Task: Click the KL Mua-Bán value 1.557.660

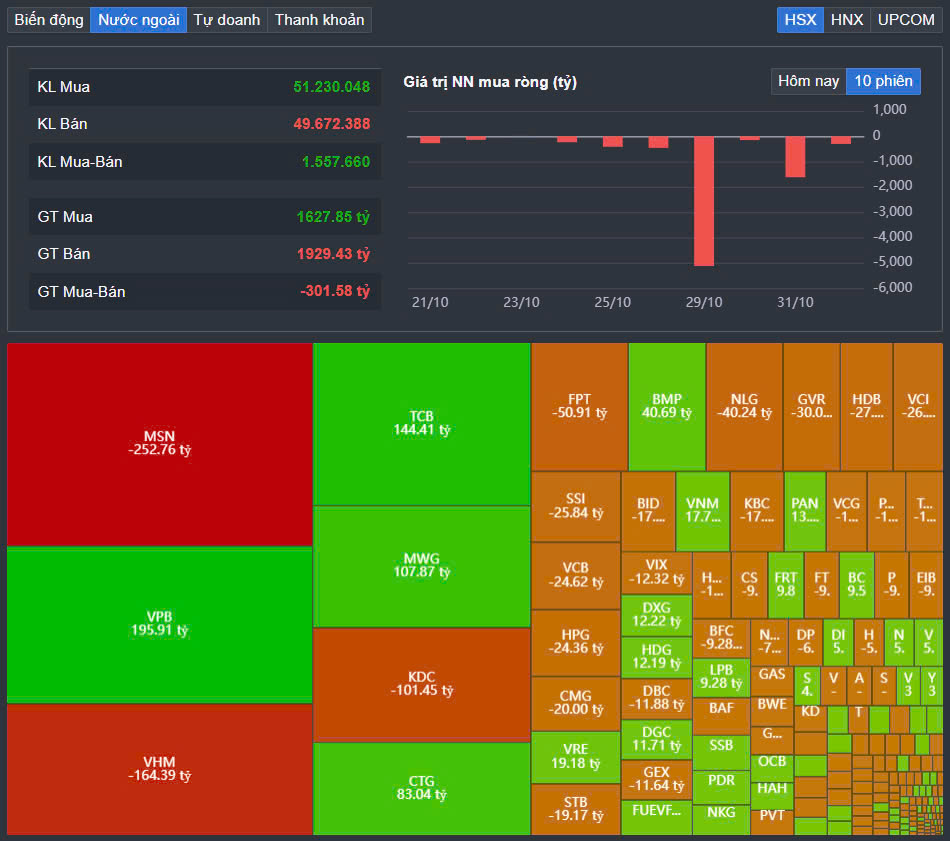Action: tap(336, 162)
